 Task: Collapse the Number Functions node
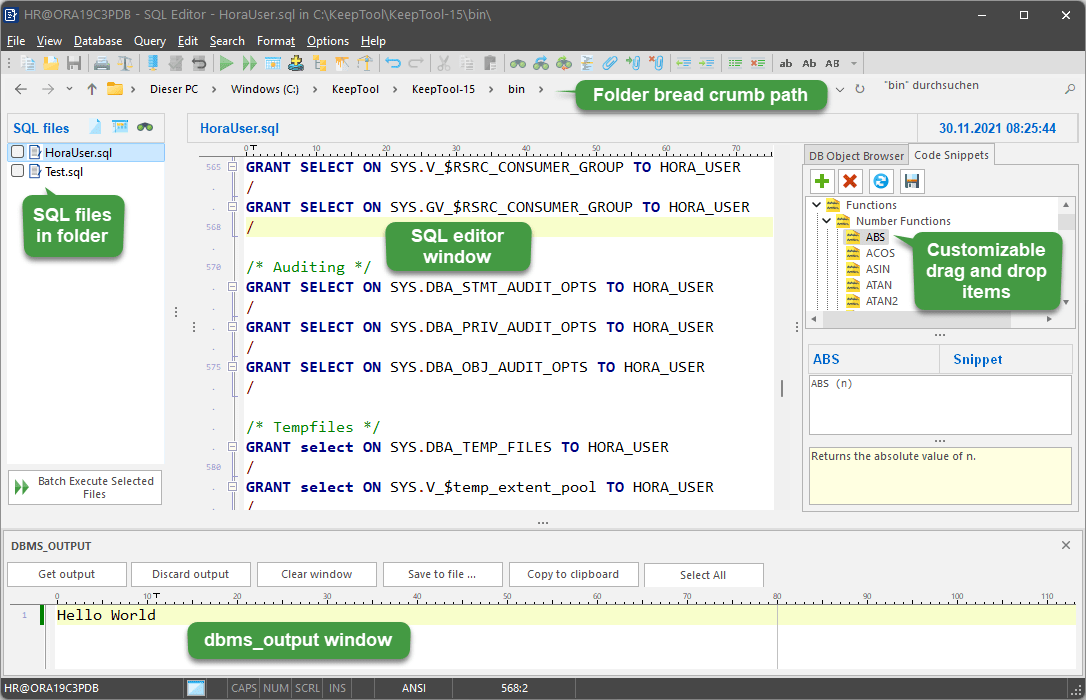(826, 220)
